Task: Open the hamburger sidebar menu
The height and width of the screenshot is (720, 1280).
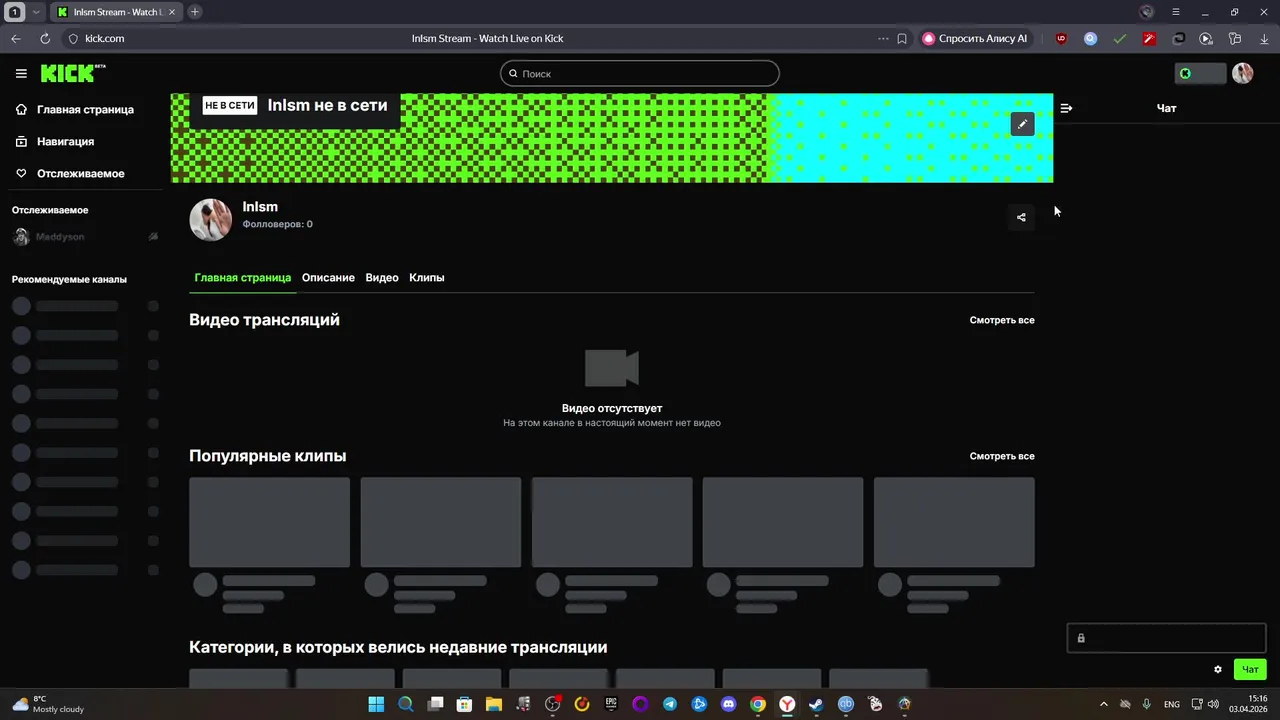Action: pos(21,73)
